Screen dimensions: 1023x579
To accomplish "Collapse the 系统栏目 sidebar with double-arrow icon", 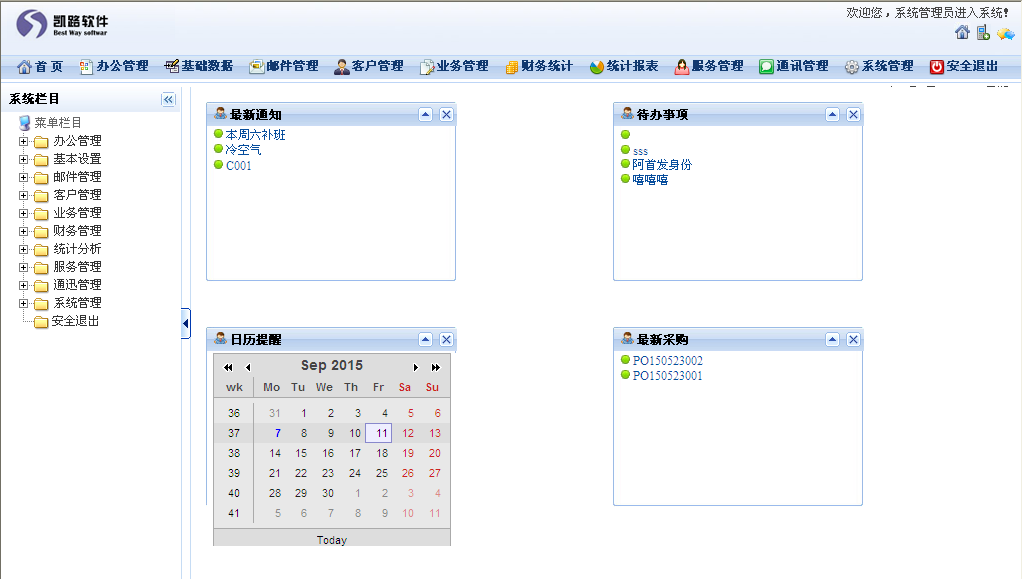I will click(168, 99).
